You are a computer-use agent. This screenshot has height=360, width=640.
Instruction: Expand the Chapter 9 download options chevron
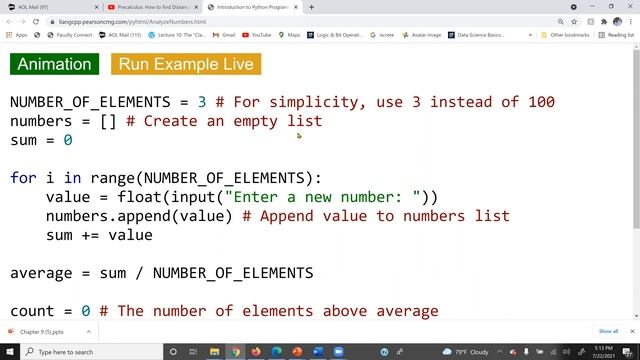(89, 332)
